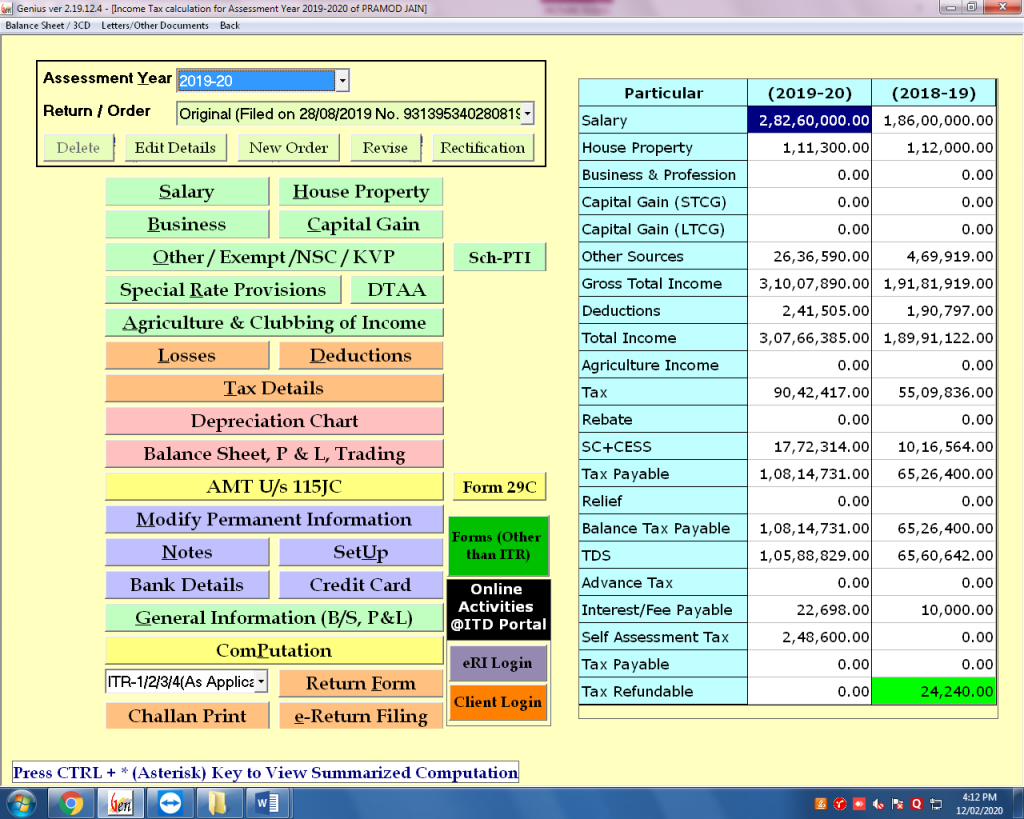Image resolution: width=1024 pixels, height=819 pixels.
Task: Select Back from the menu bar
Action: click(x=229, y=25)
